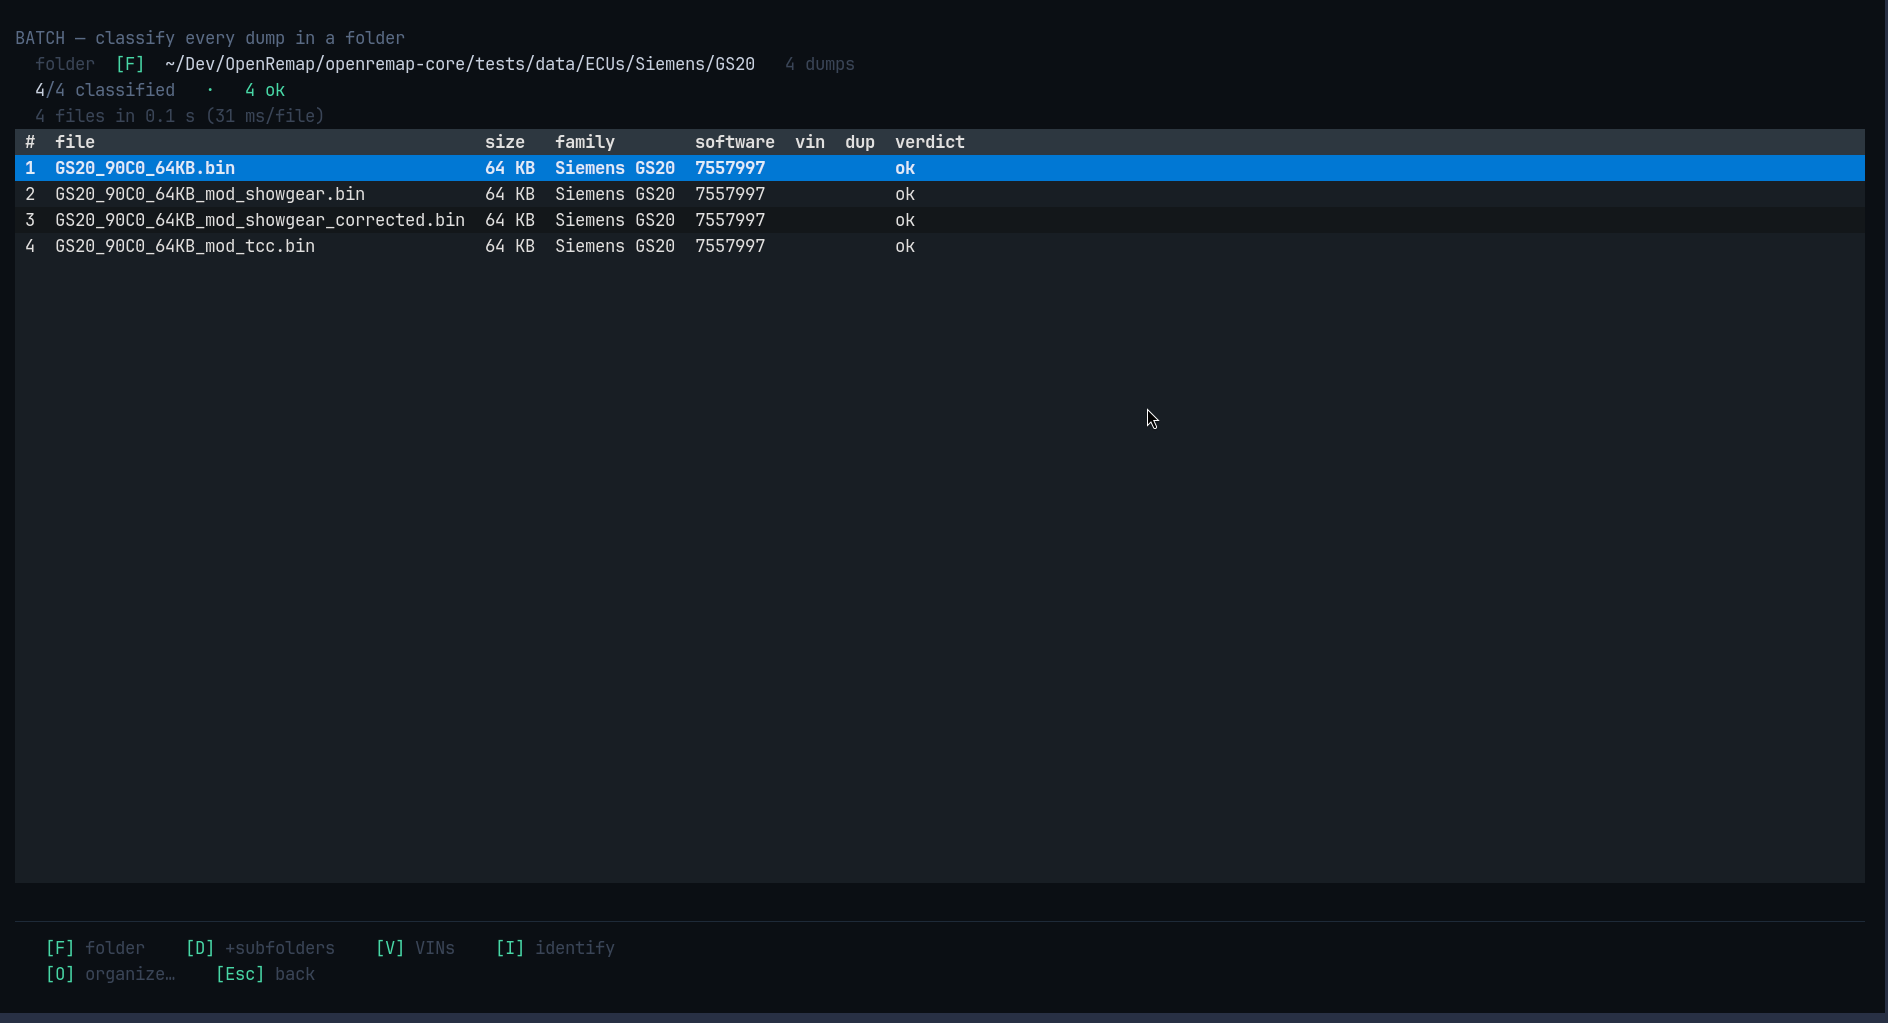Image resolution: width=1888 pixels, height=1023 pixels.
Task: Choose the [F] folder command in footer
Action: click(95, 948)
